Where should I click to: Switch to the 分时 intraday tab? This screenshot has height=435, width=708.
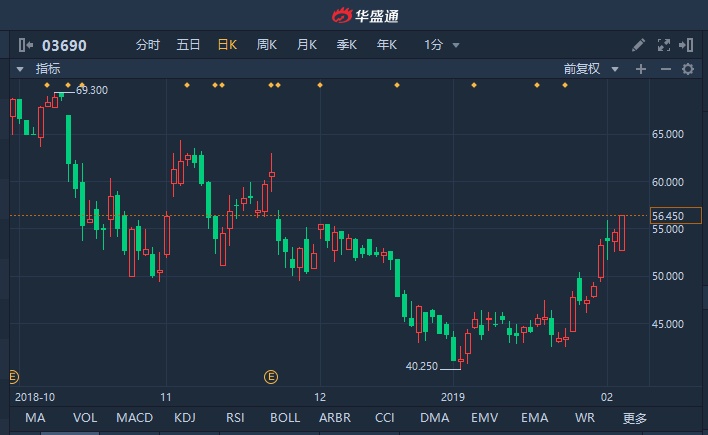click(147, 45)
